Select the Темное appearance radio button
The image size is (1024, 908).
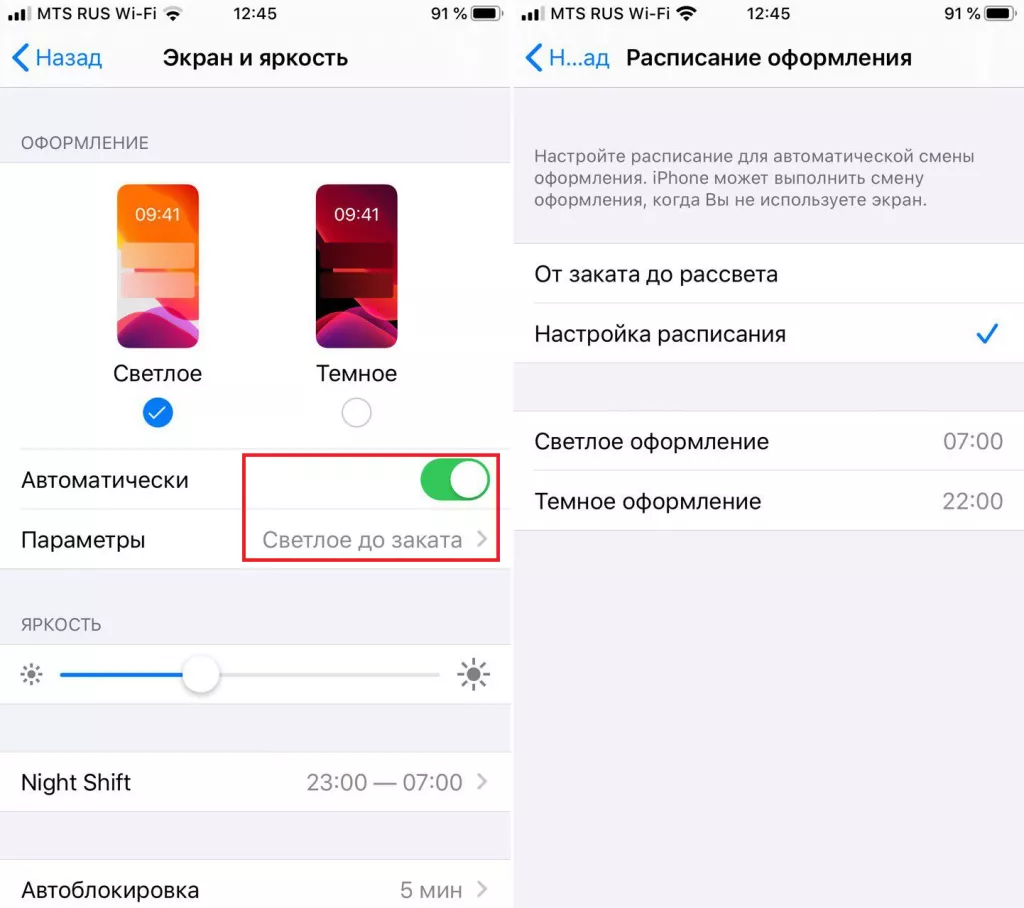[x=357, y=412]
